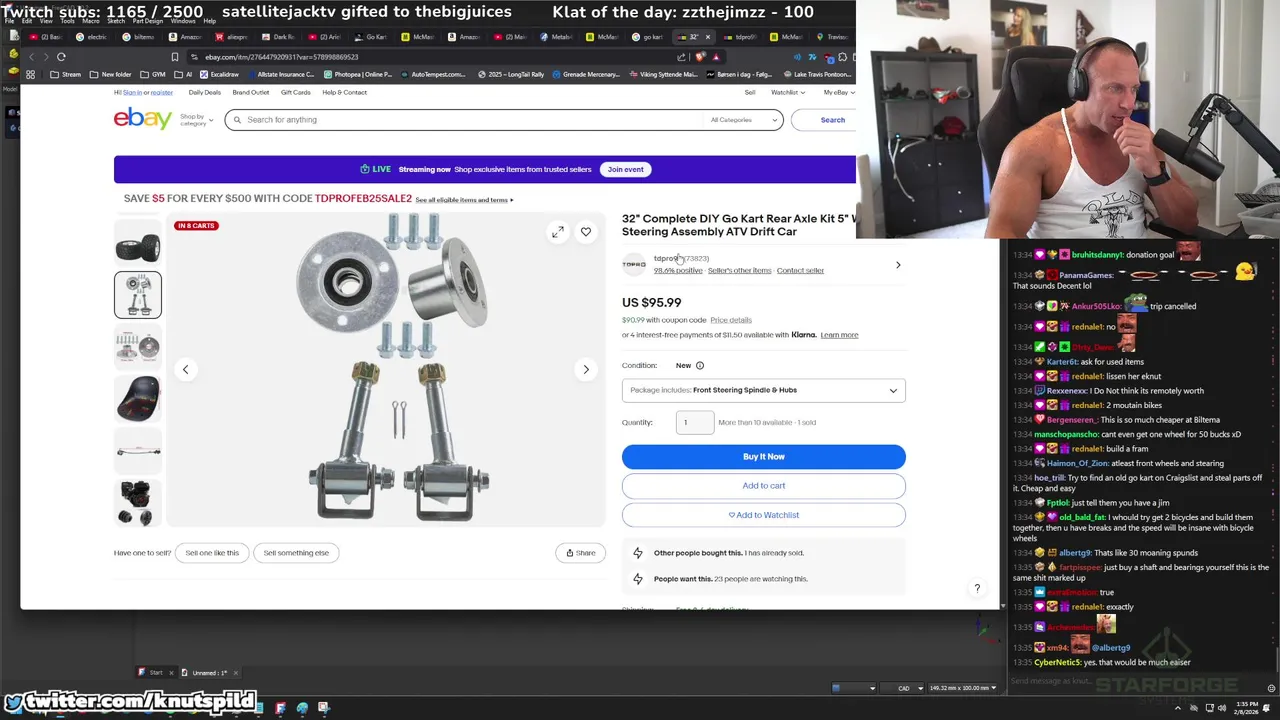This screenshot has width=1280, height=720.
Task: Click the Klarna Learn more link
Action: [x=839, y=335]
